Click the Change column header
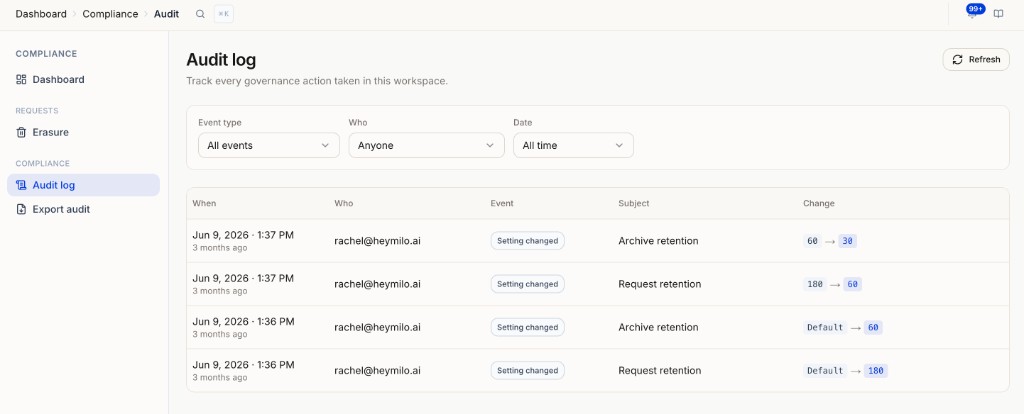 (x=818, y=204)
